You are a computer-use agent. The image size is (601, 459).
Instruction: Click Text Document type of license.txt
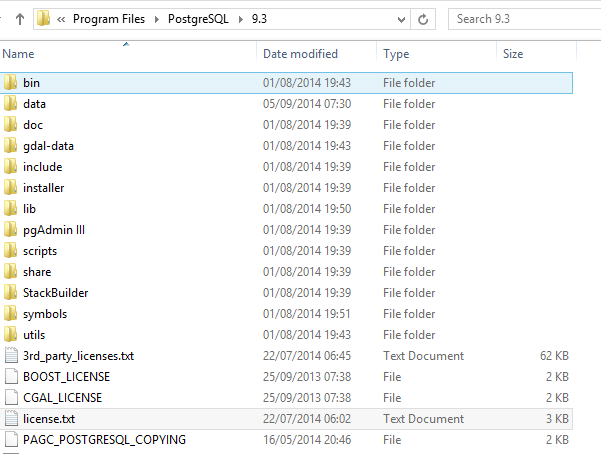pyautogui.click(x=424, y=419)
